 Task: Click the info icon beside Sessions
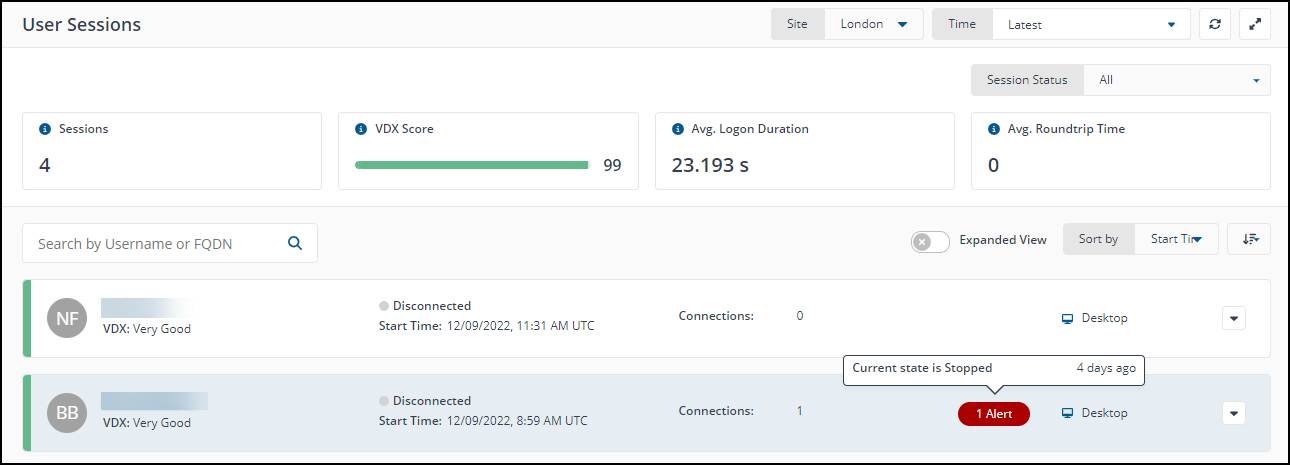tap(45, 129)
